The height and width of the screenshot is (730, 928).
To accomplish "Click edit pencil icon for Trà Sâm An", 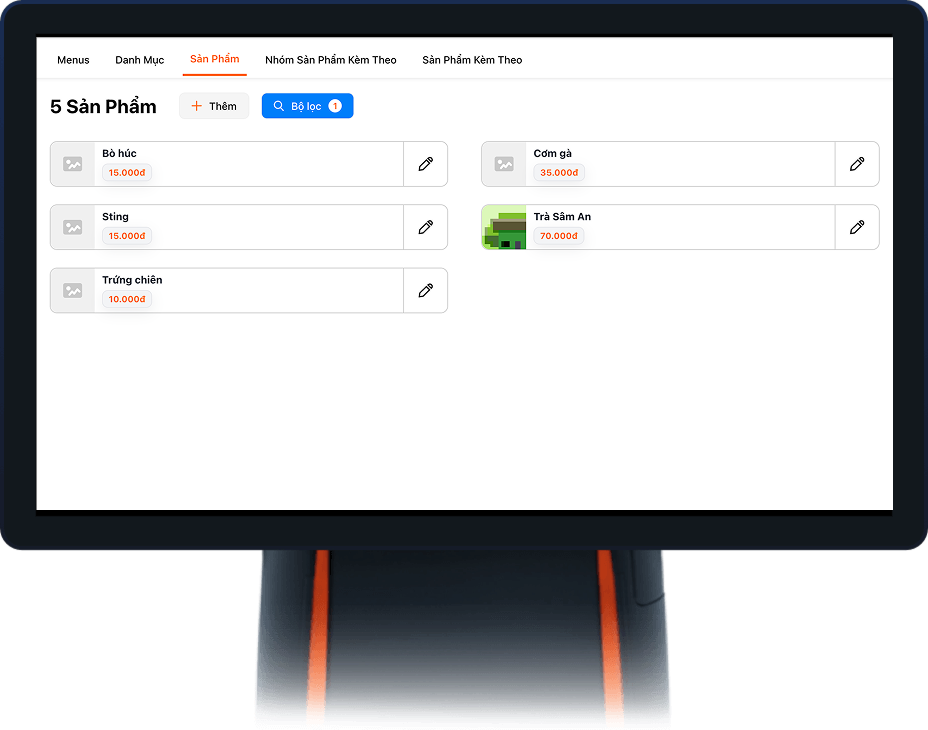I will click(x=856, y=227).
